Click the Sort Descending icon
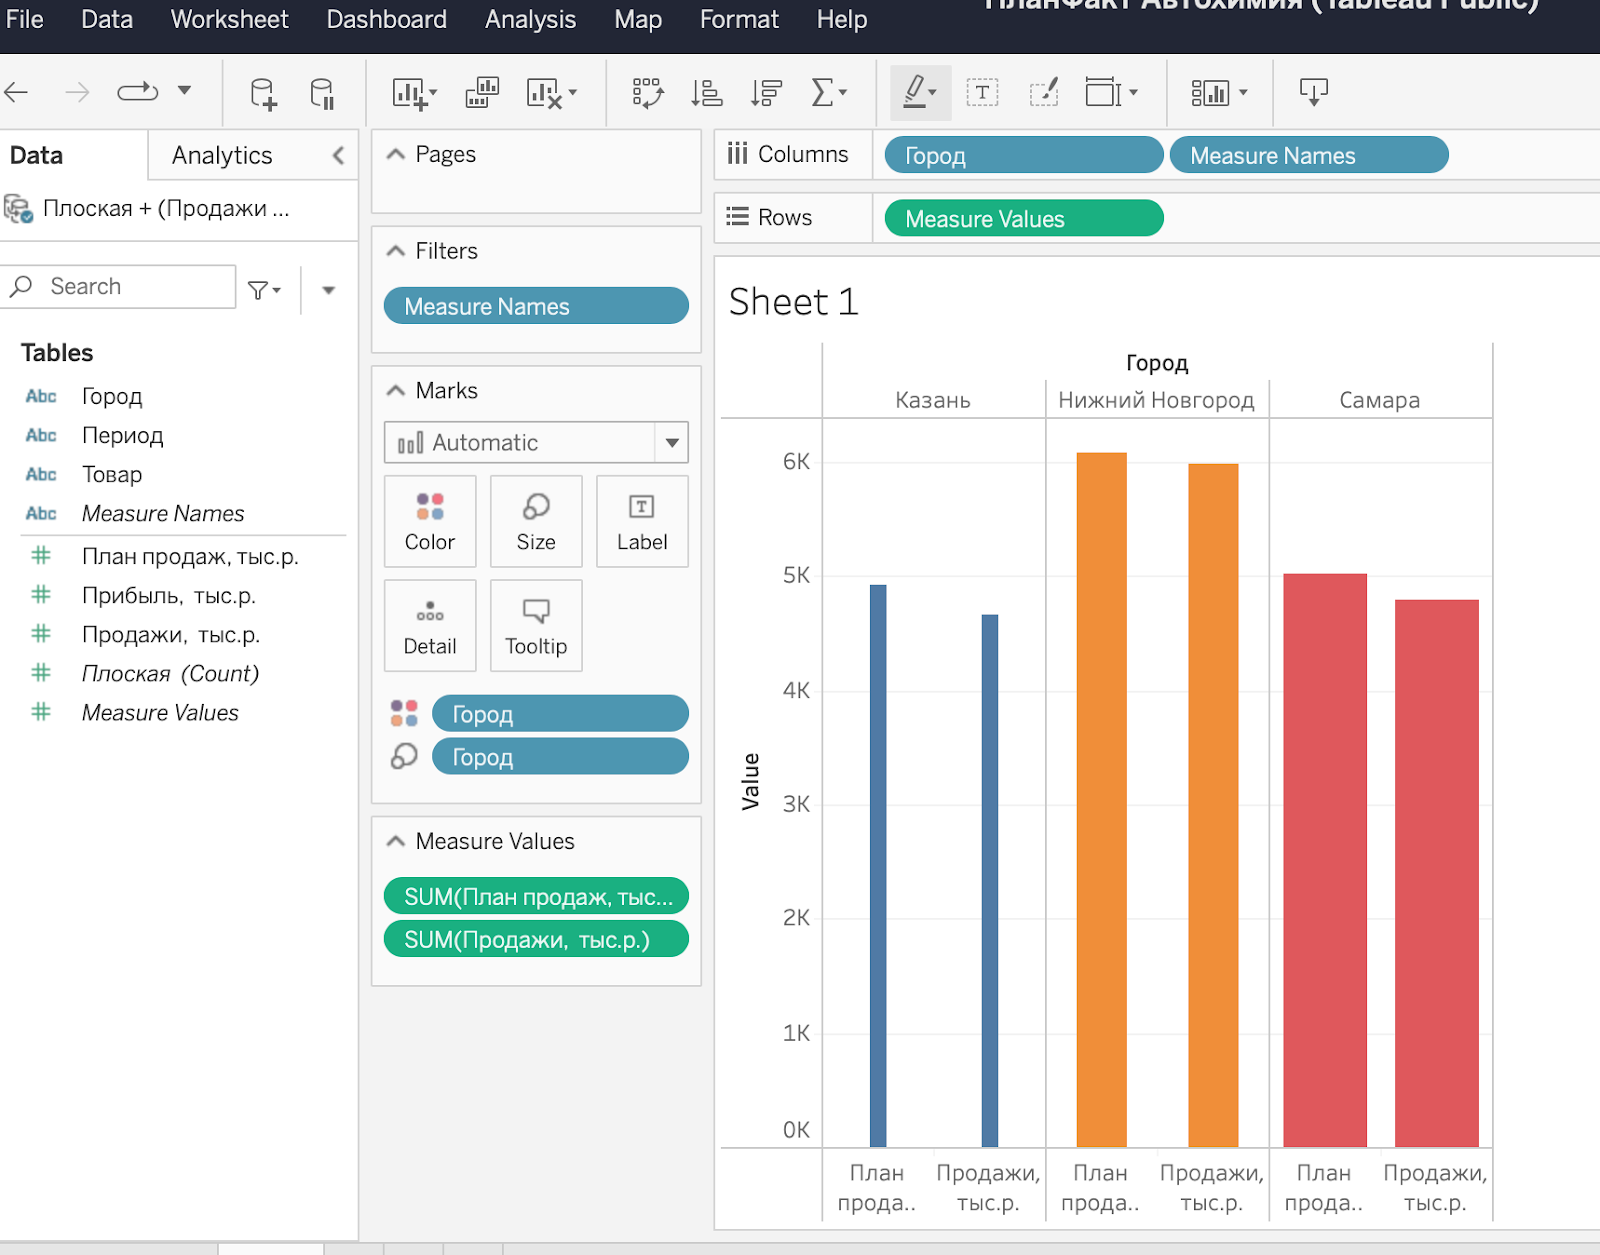This screenshot has width=1600, height=1255. [x=767, y=93]
